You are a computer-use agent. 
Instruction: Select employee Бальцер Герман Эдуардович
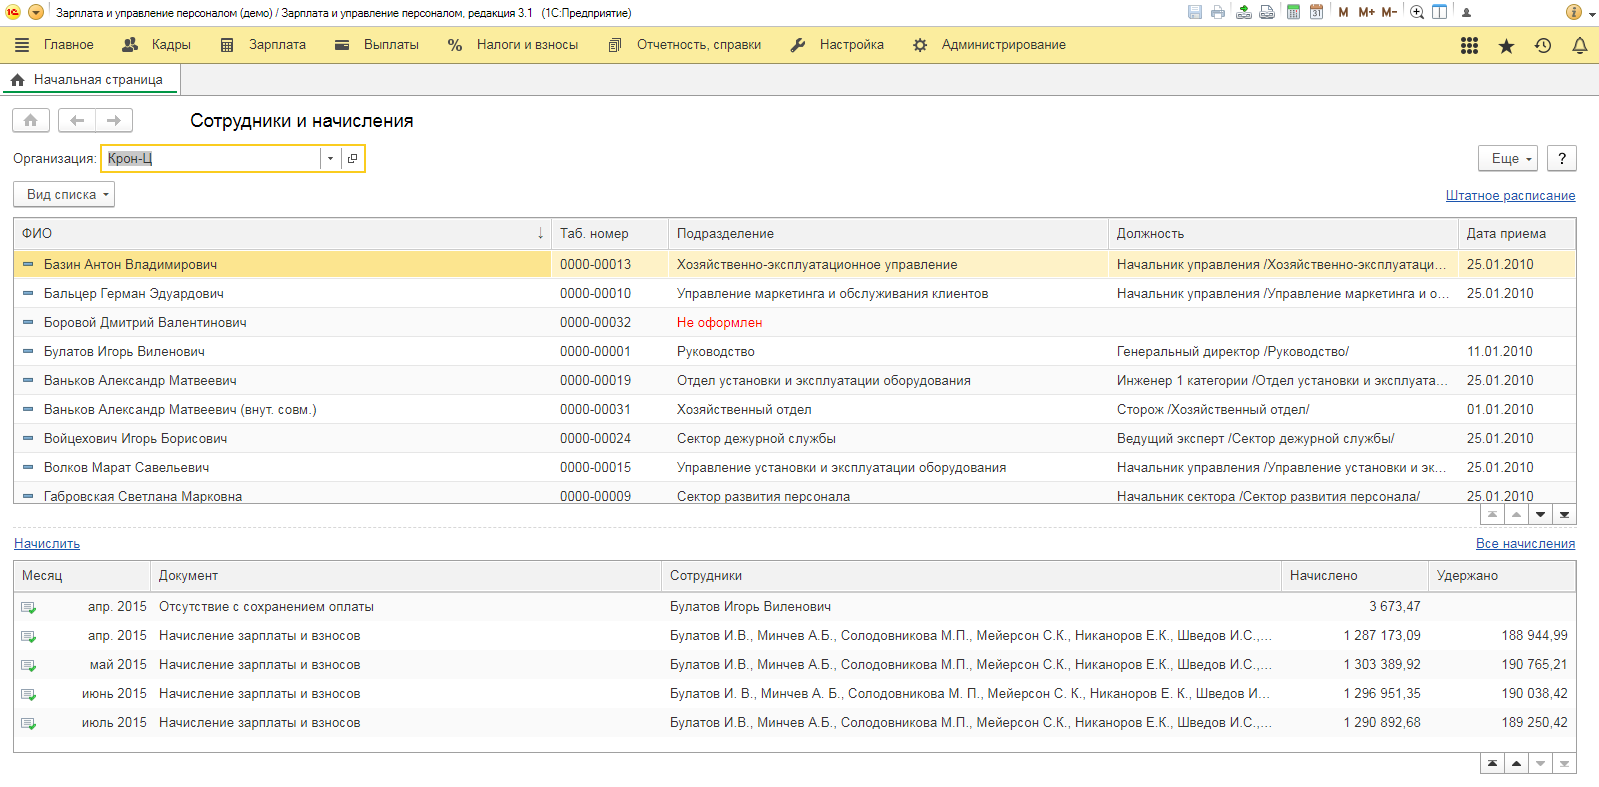pyautogui.click(x=133, y=293)
